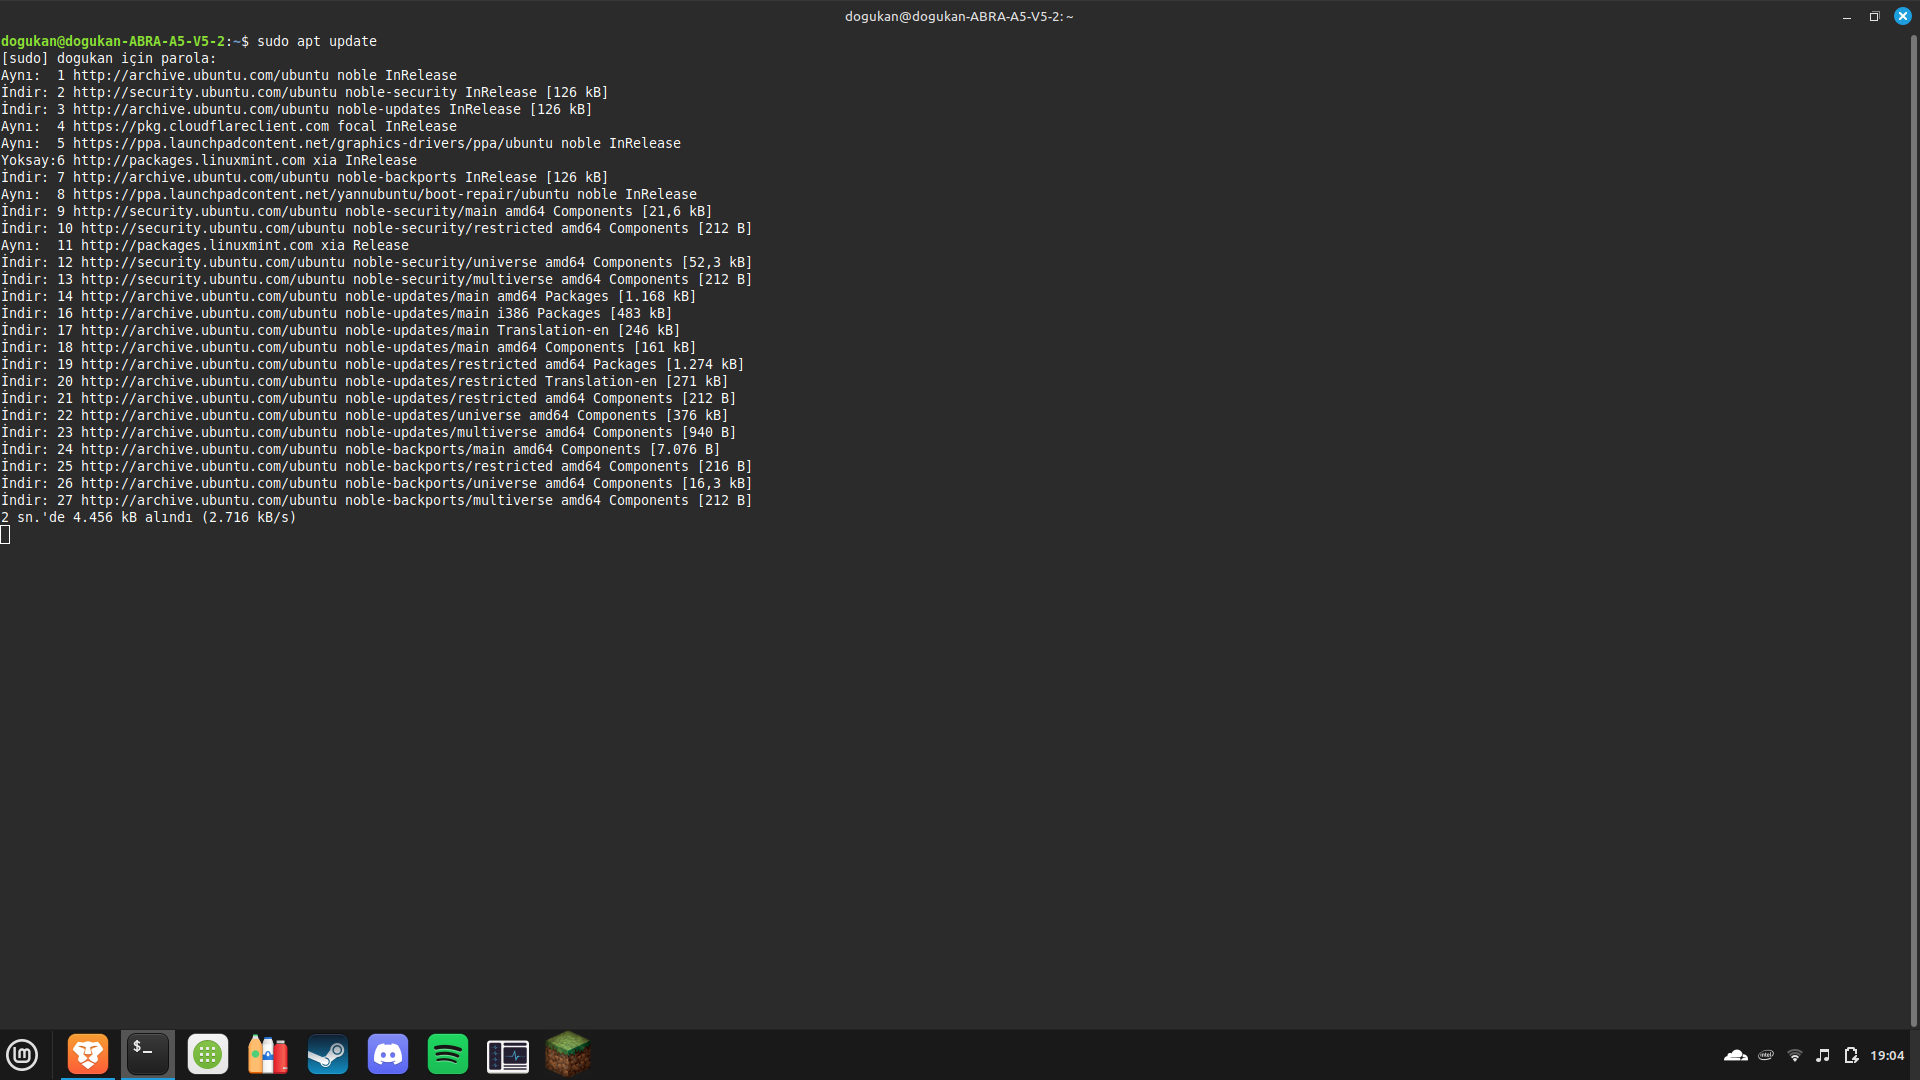Open Spotify from the taskbar
The width and height of the screenshot is (1920, 1080).
[448, 1054]
